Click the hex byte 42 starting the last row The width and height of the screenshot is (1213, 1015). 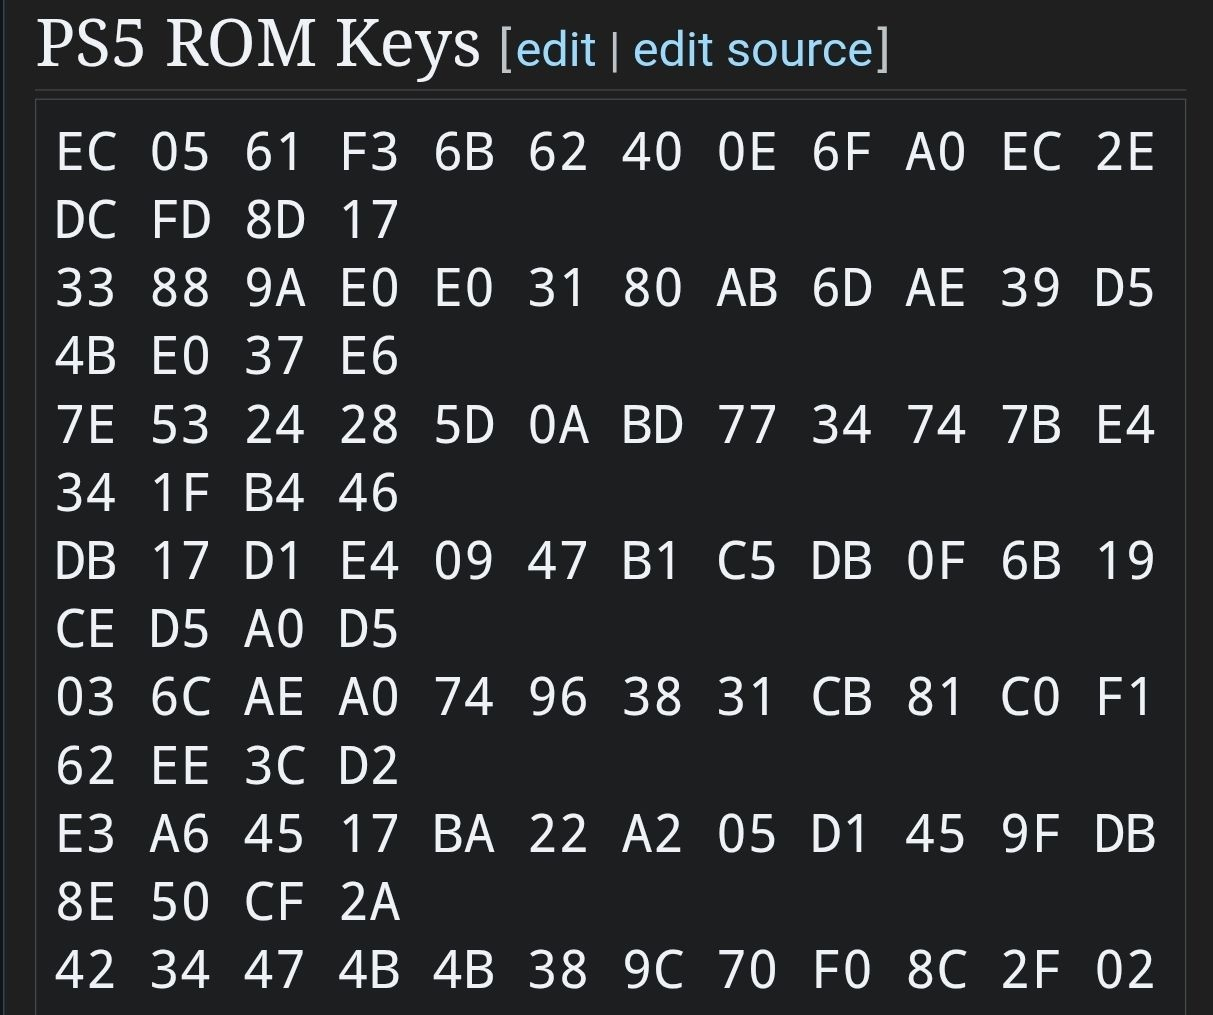(x=85, y=969)
